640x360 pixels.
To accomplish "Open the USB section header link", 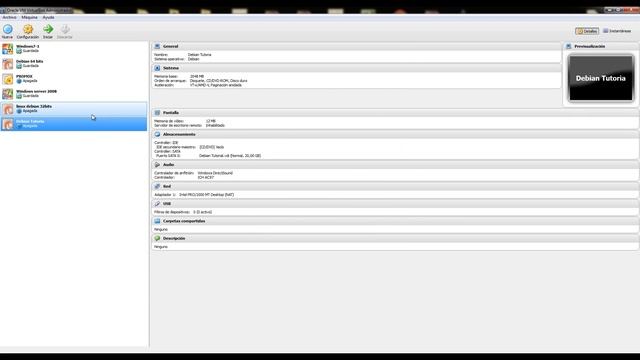I will pyautogui.click(x=167, y=204).
